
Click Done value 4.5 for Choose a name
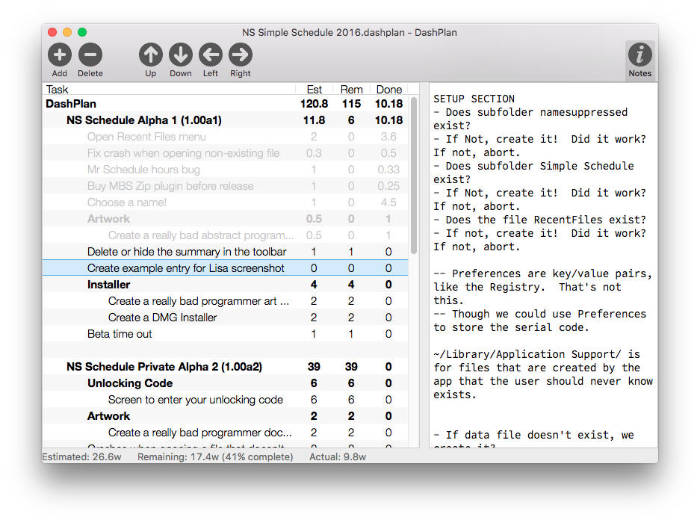[x=389, y=203]
